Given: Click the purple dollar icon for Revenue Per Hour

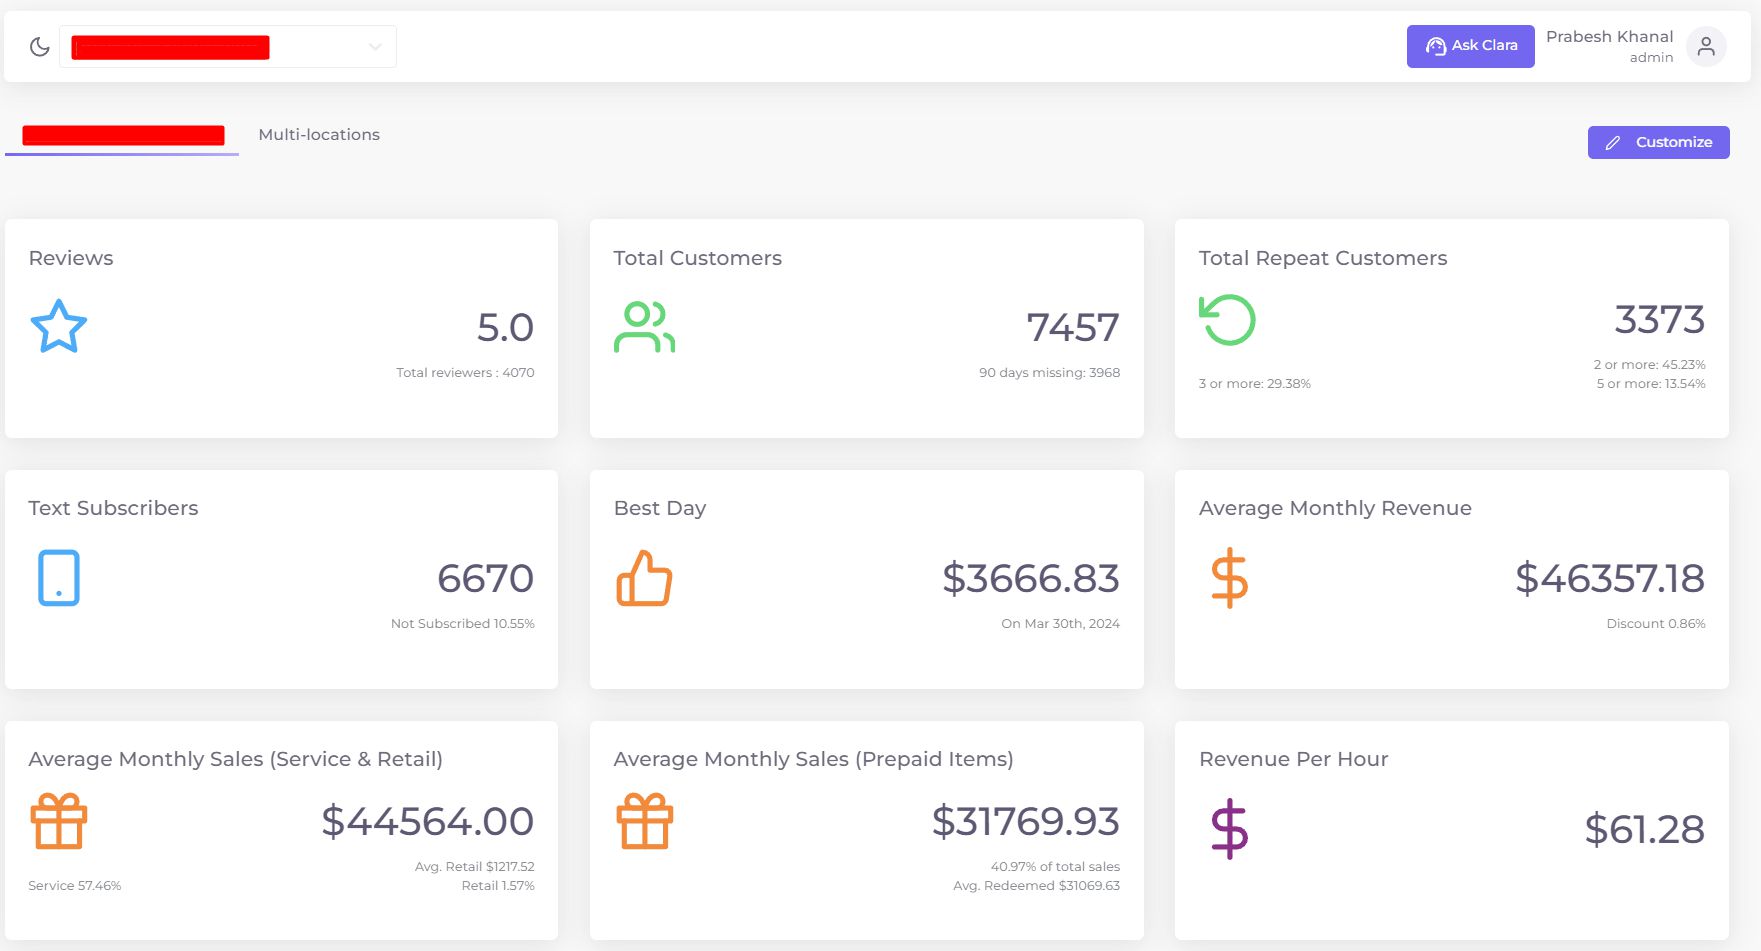Looking at the screenshot, I should (1229, 828).
